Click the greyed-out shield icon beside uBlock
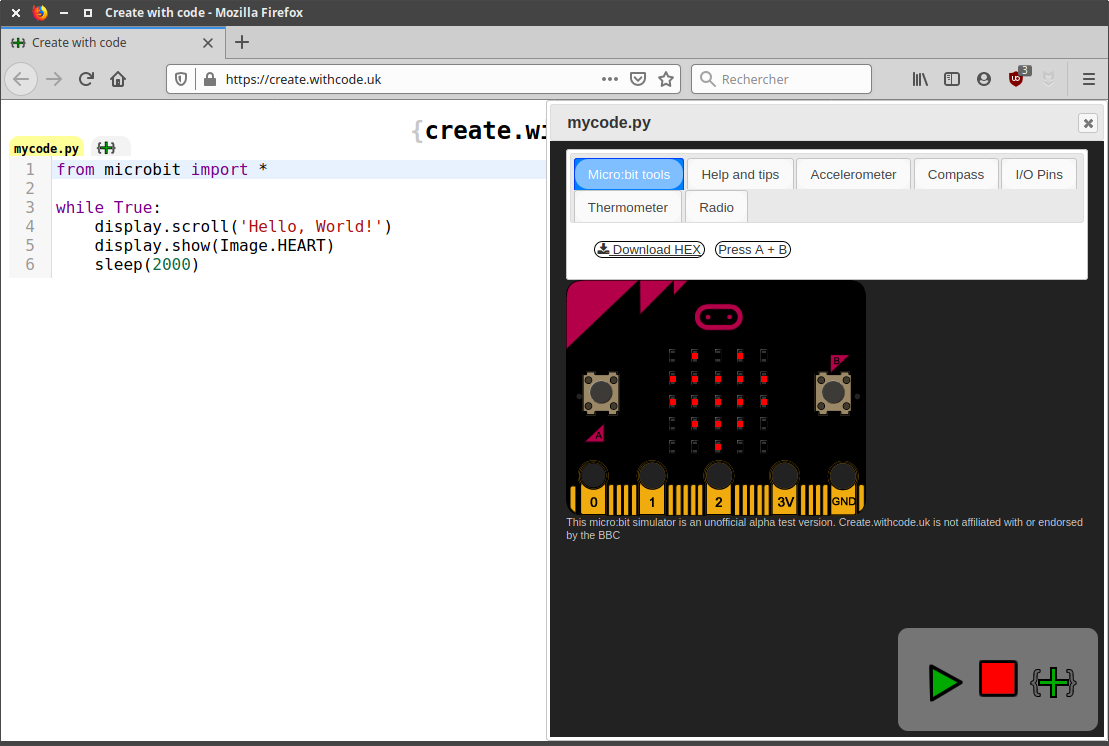Screen dimensions: 1109x746 click(1049, 79)
